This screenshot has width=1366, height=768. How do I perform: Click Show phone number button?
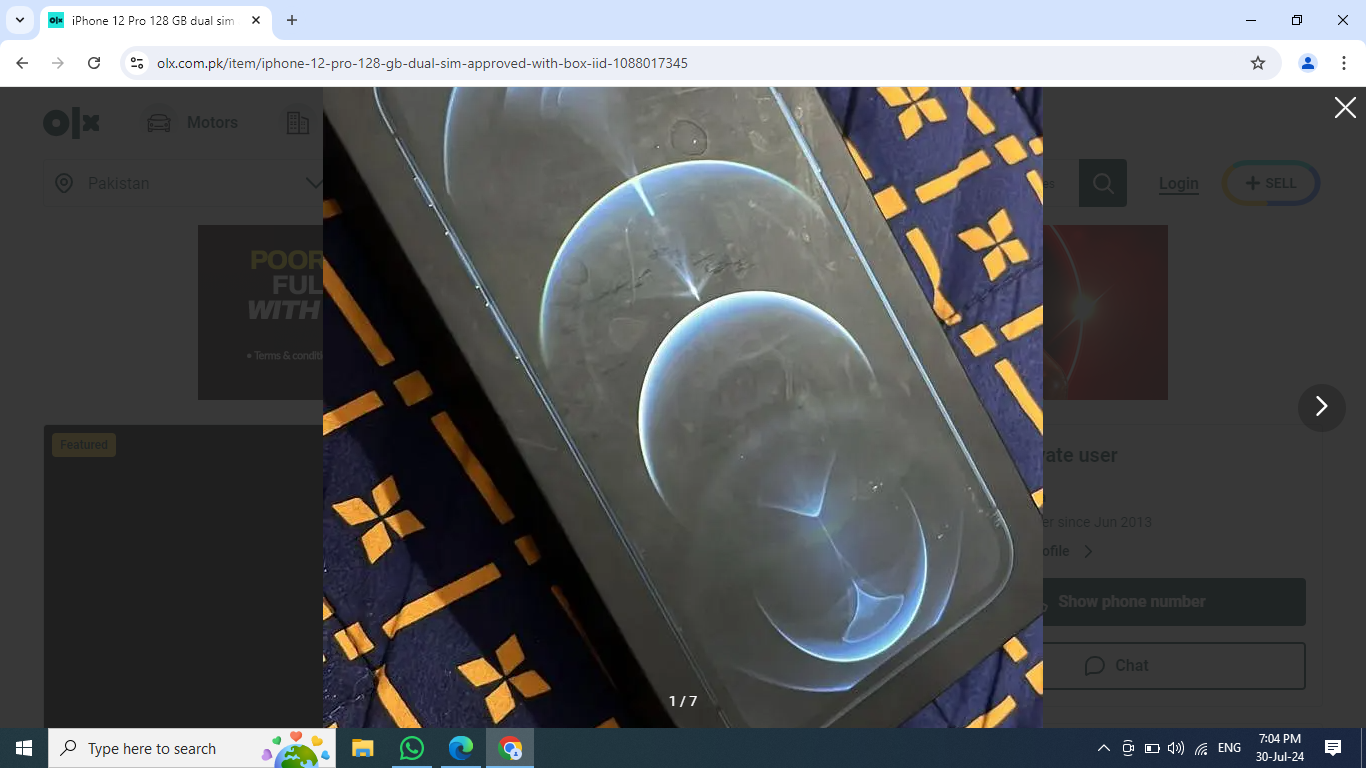click(x=1174, y=602)
